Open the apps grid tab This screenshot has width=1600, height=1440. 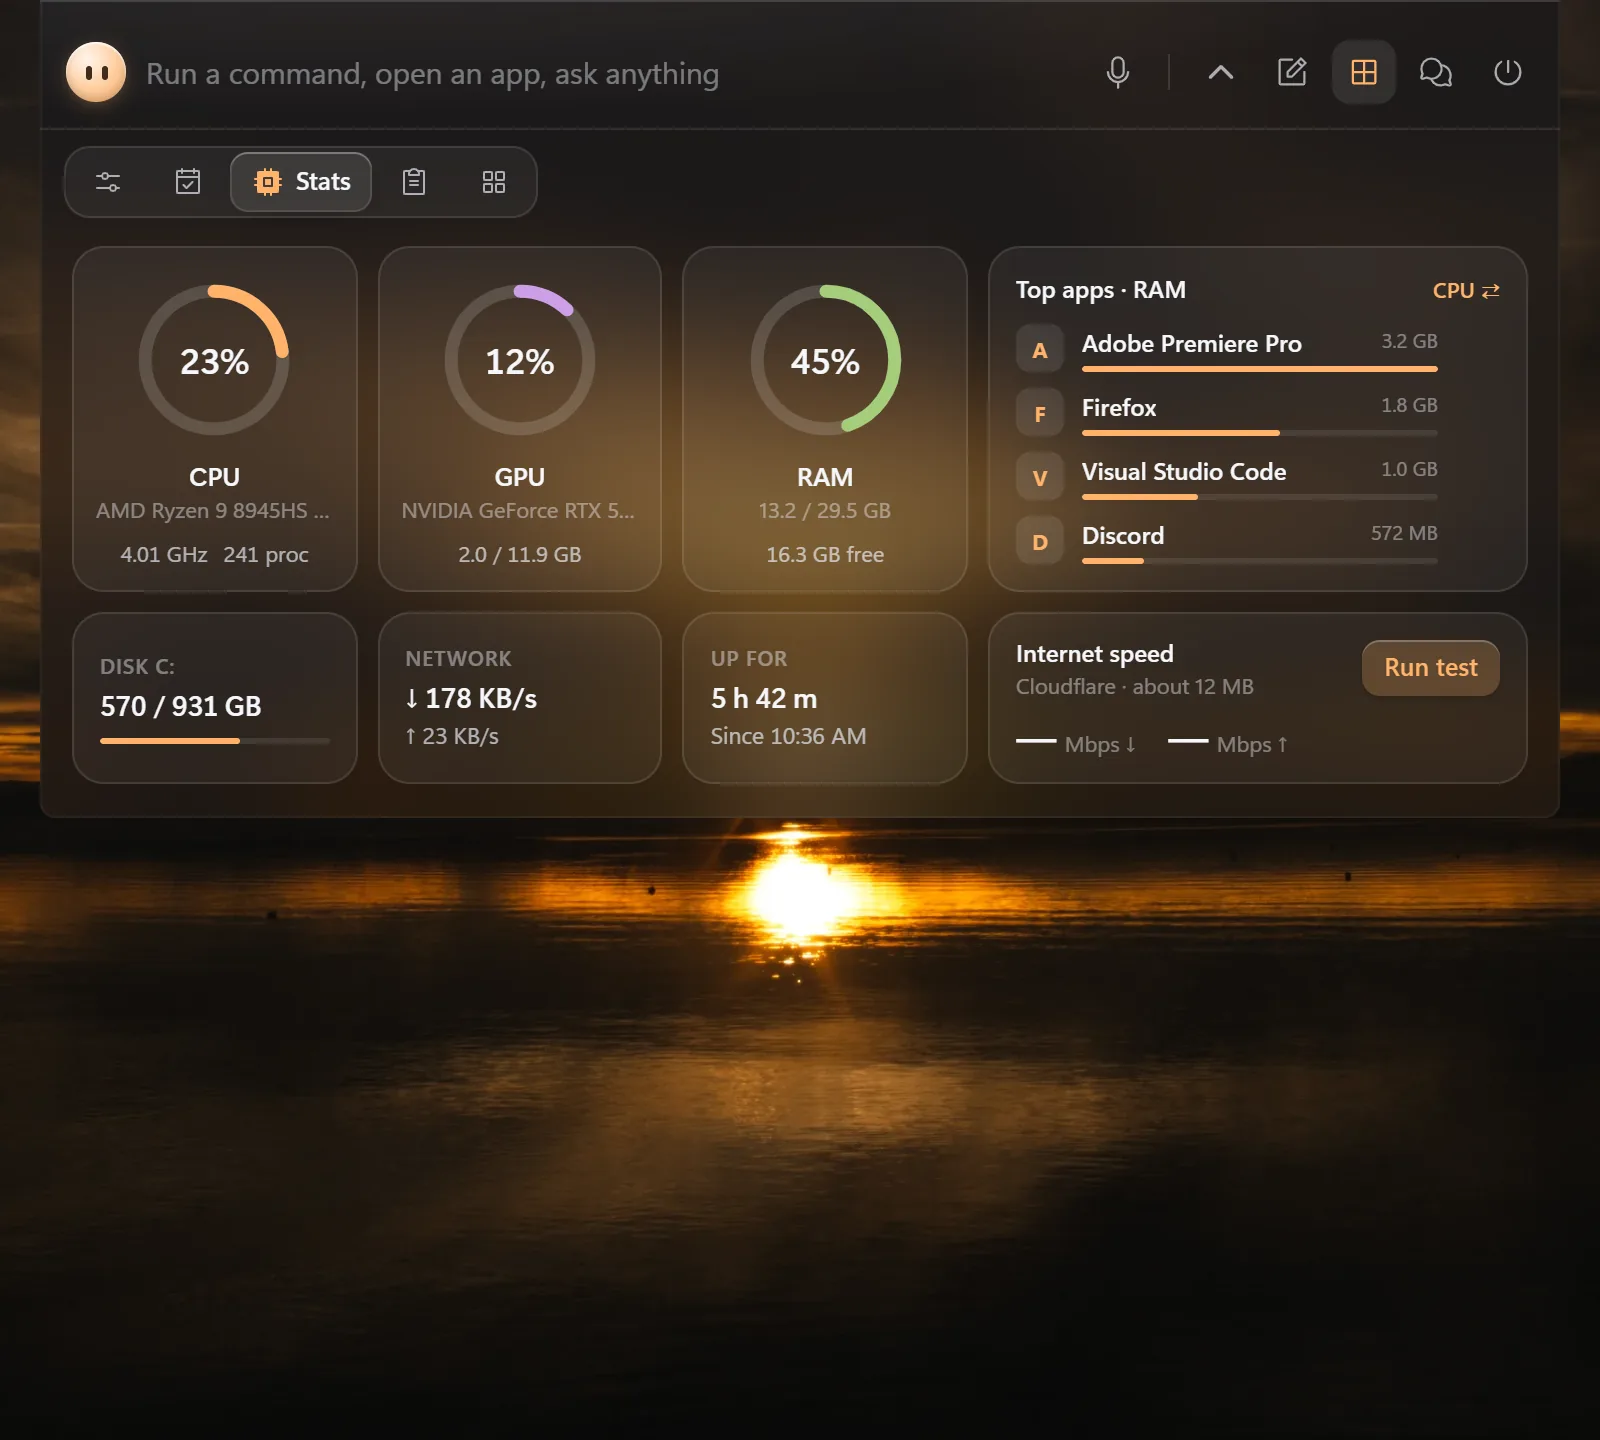pyautogui.click(x=494, y=182)
